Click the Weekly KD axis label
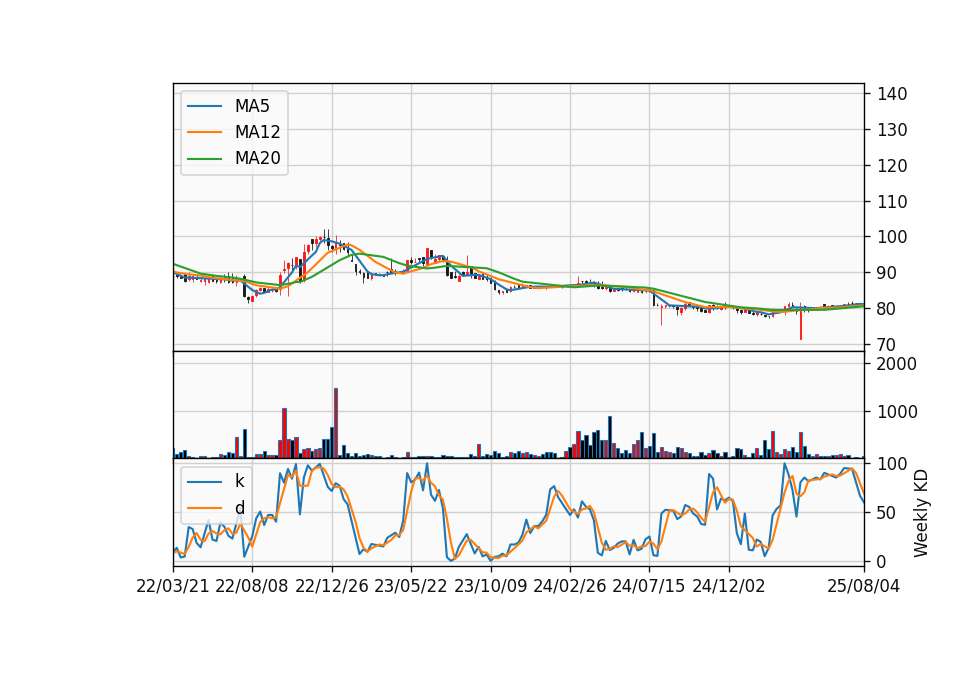 [921, 514]
